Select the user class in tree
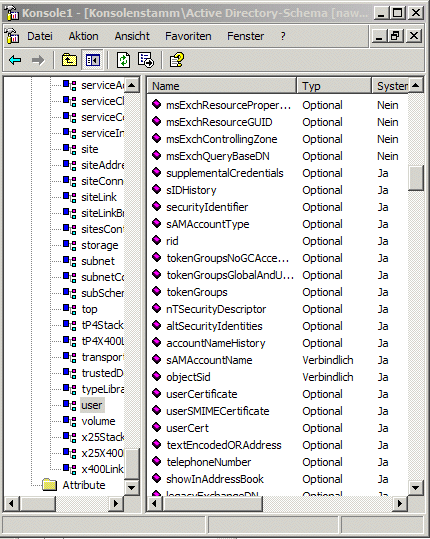This screenshot has height=539, width=430. tap(92, 405)
